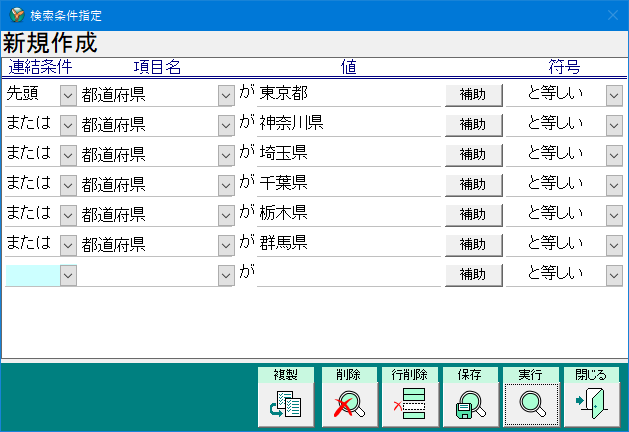Screen dimensions: 629x432
Task: Click the 保存 (save) icon button
Action: (470, 404)
